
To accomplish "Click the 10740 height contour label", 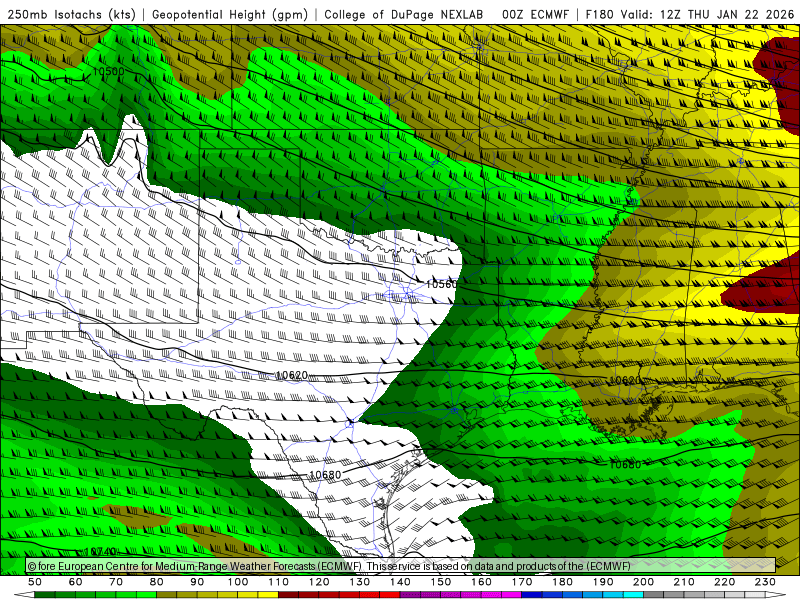I will point(100,552).
